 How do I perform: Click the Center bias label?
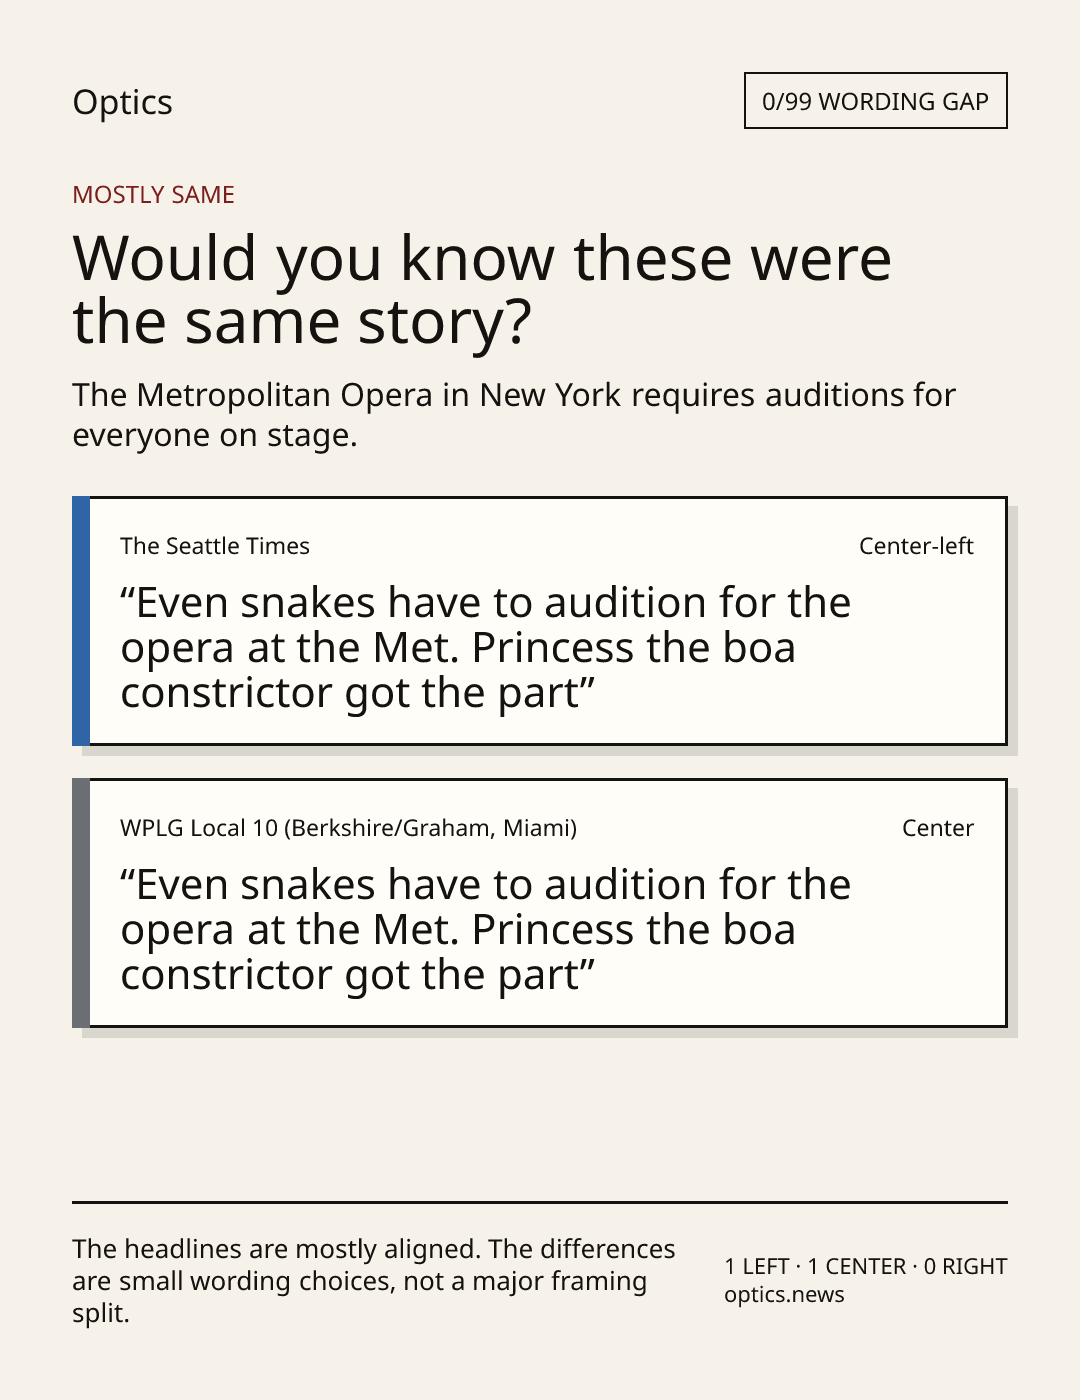(x=937, y=828)
